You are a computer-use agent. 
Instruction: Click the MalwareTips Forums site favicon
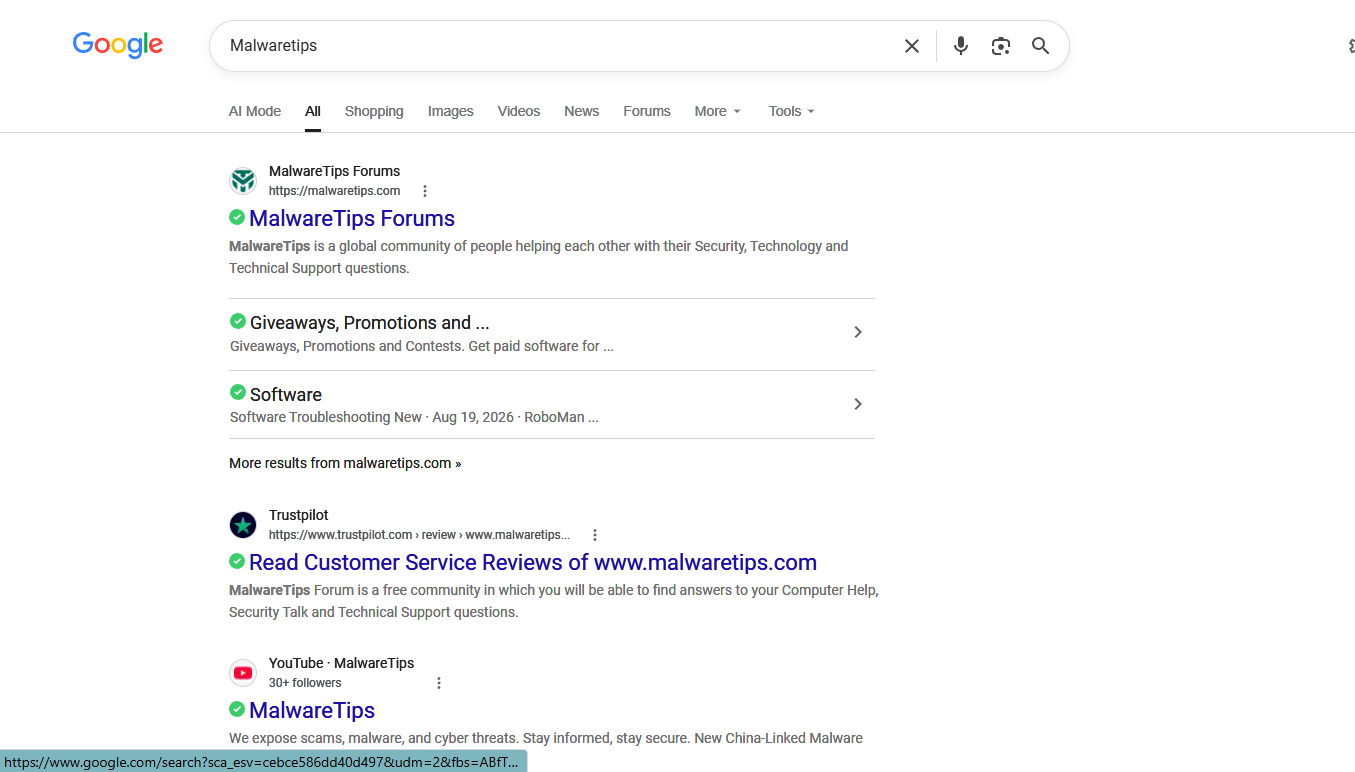pyautogui.click(x=243, y=181)
